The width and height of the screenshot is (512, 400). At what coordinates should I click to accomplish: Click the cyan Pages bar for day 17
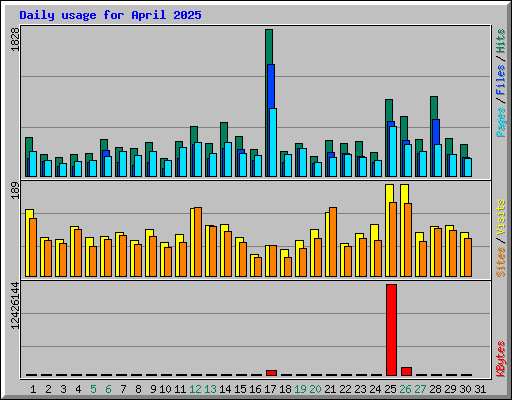(x=273, y=142)
